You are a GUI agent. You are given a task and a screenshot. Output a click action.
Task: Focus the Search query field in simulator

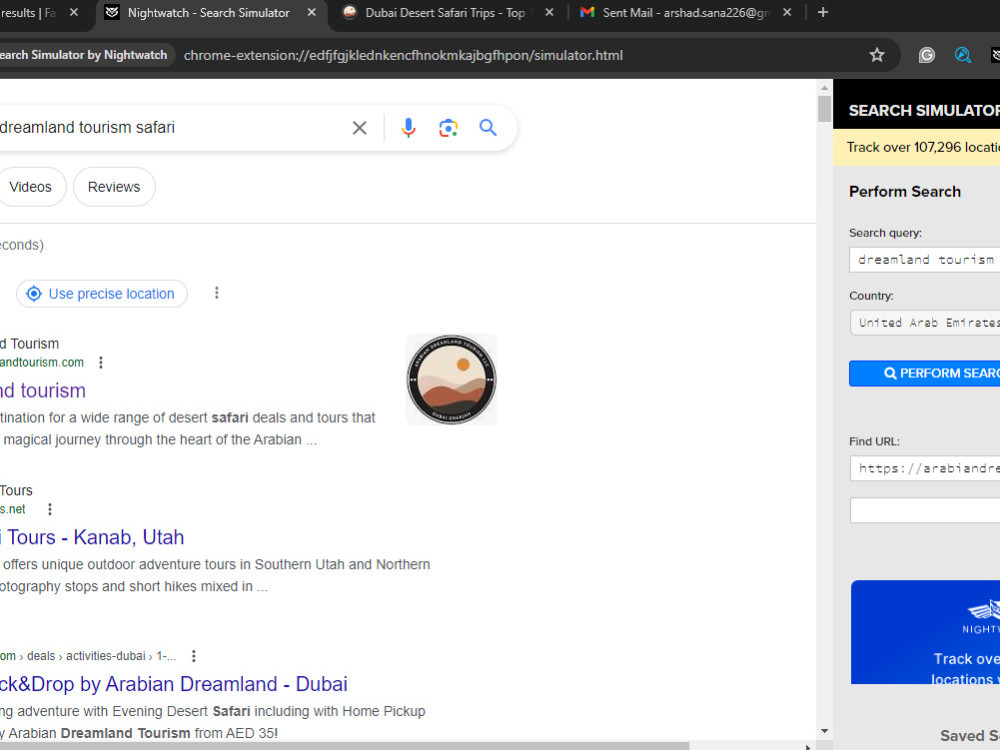click(924, 260)
